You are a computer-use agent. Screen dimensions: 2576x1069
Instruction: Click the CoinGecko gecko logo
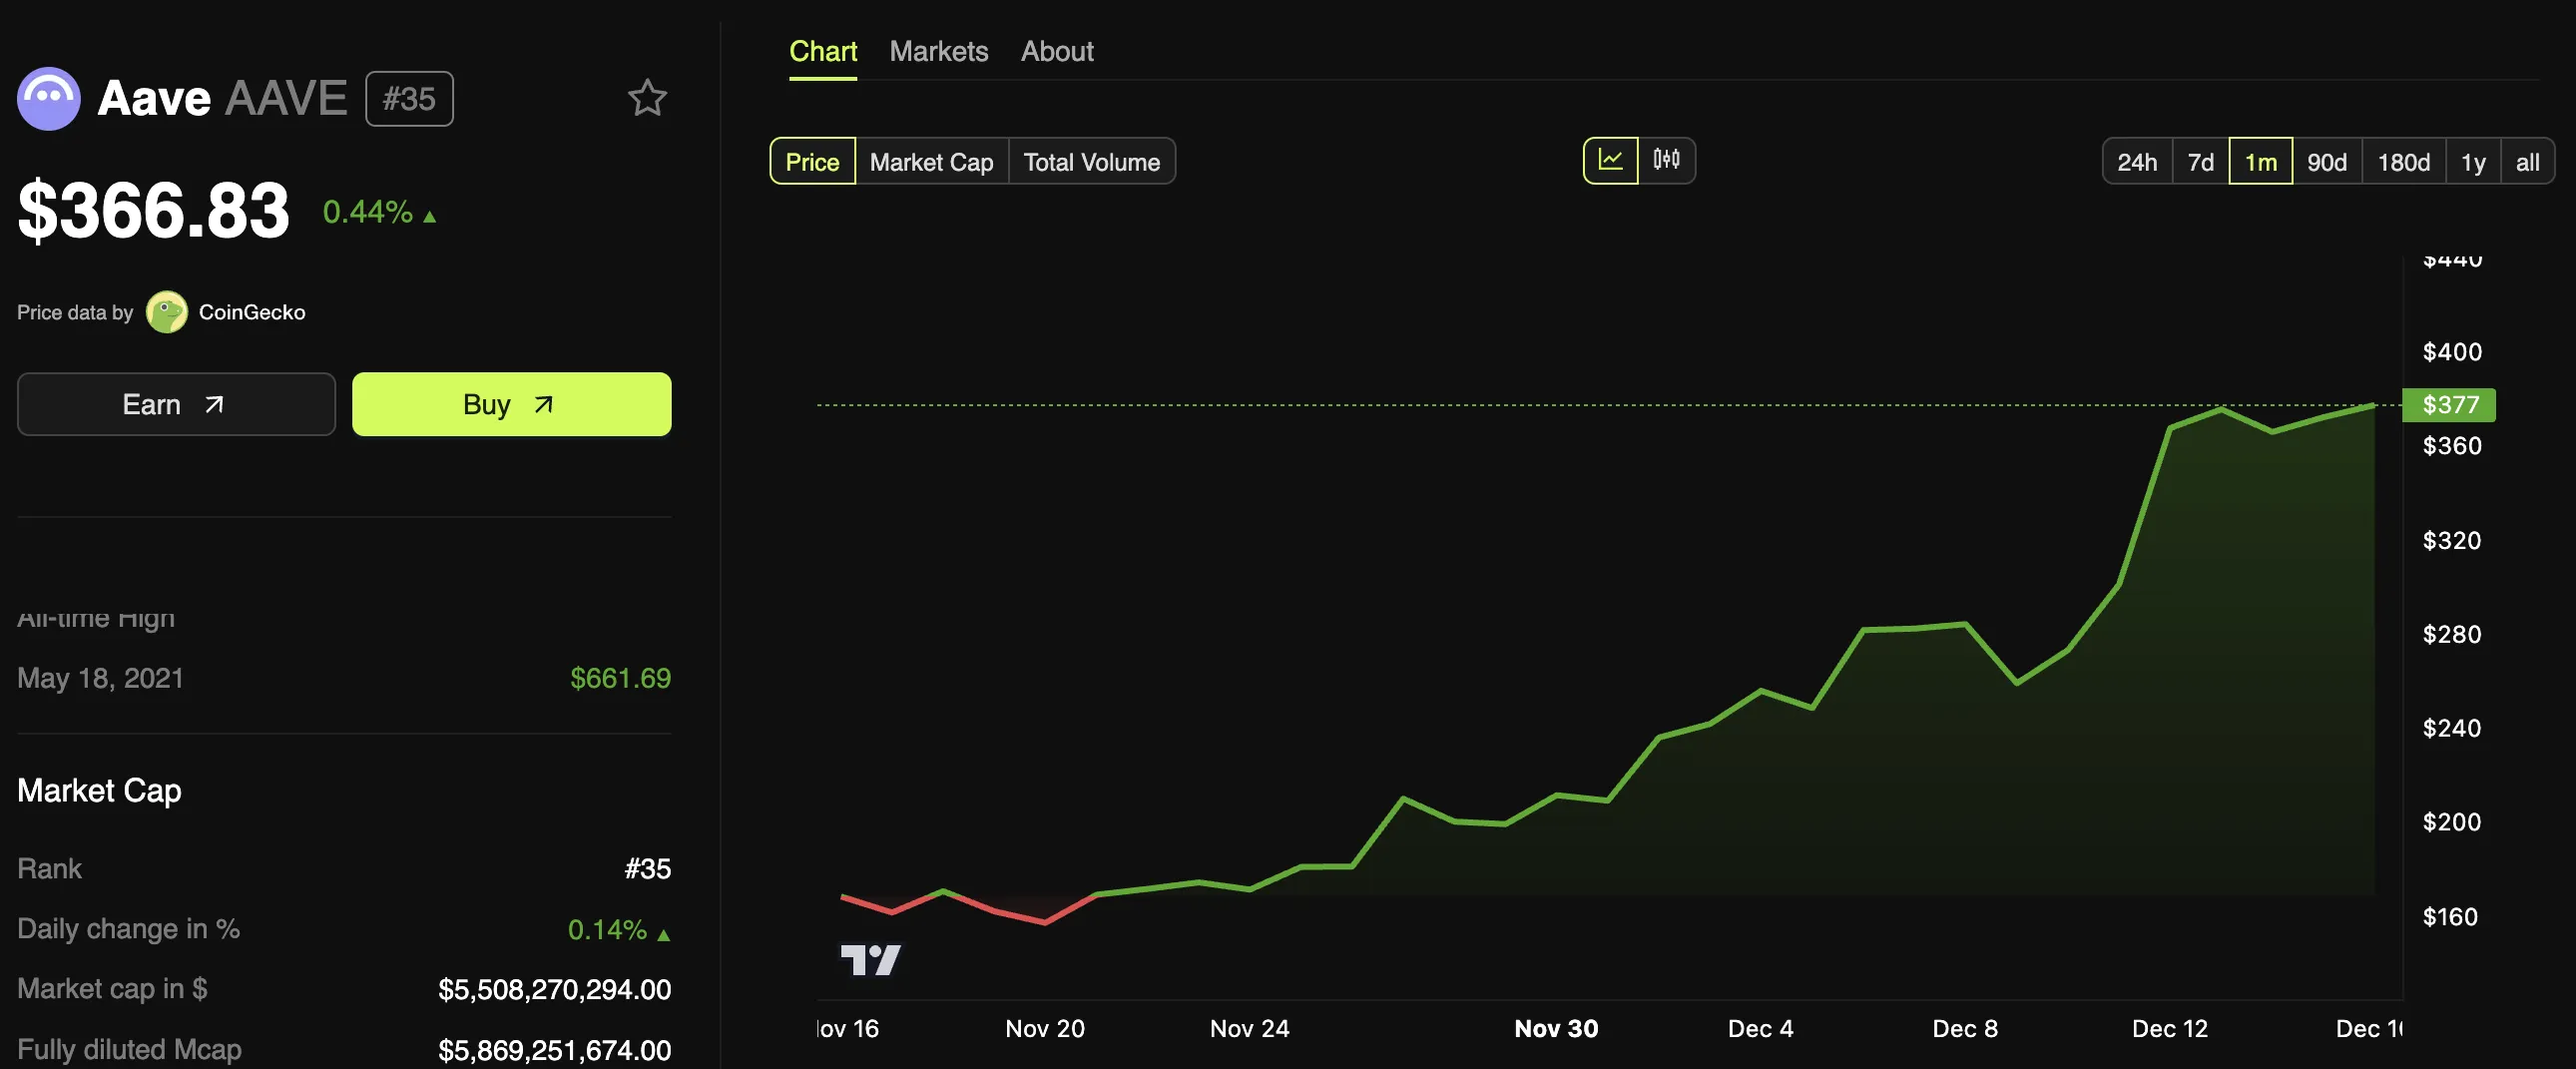[x=167, y=312]
